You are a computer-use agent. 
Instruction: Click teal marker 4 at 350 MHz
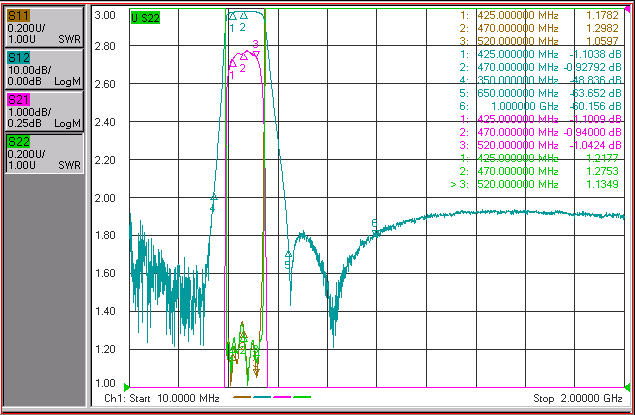[x=214, y=198]
